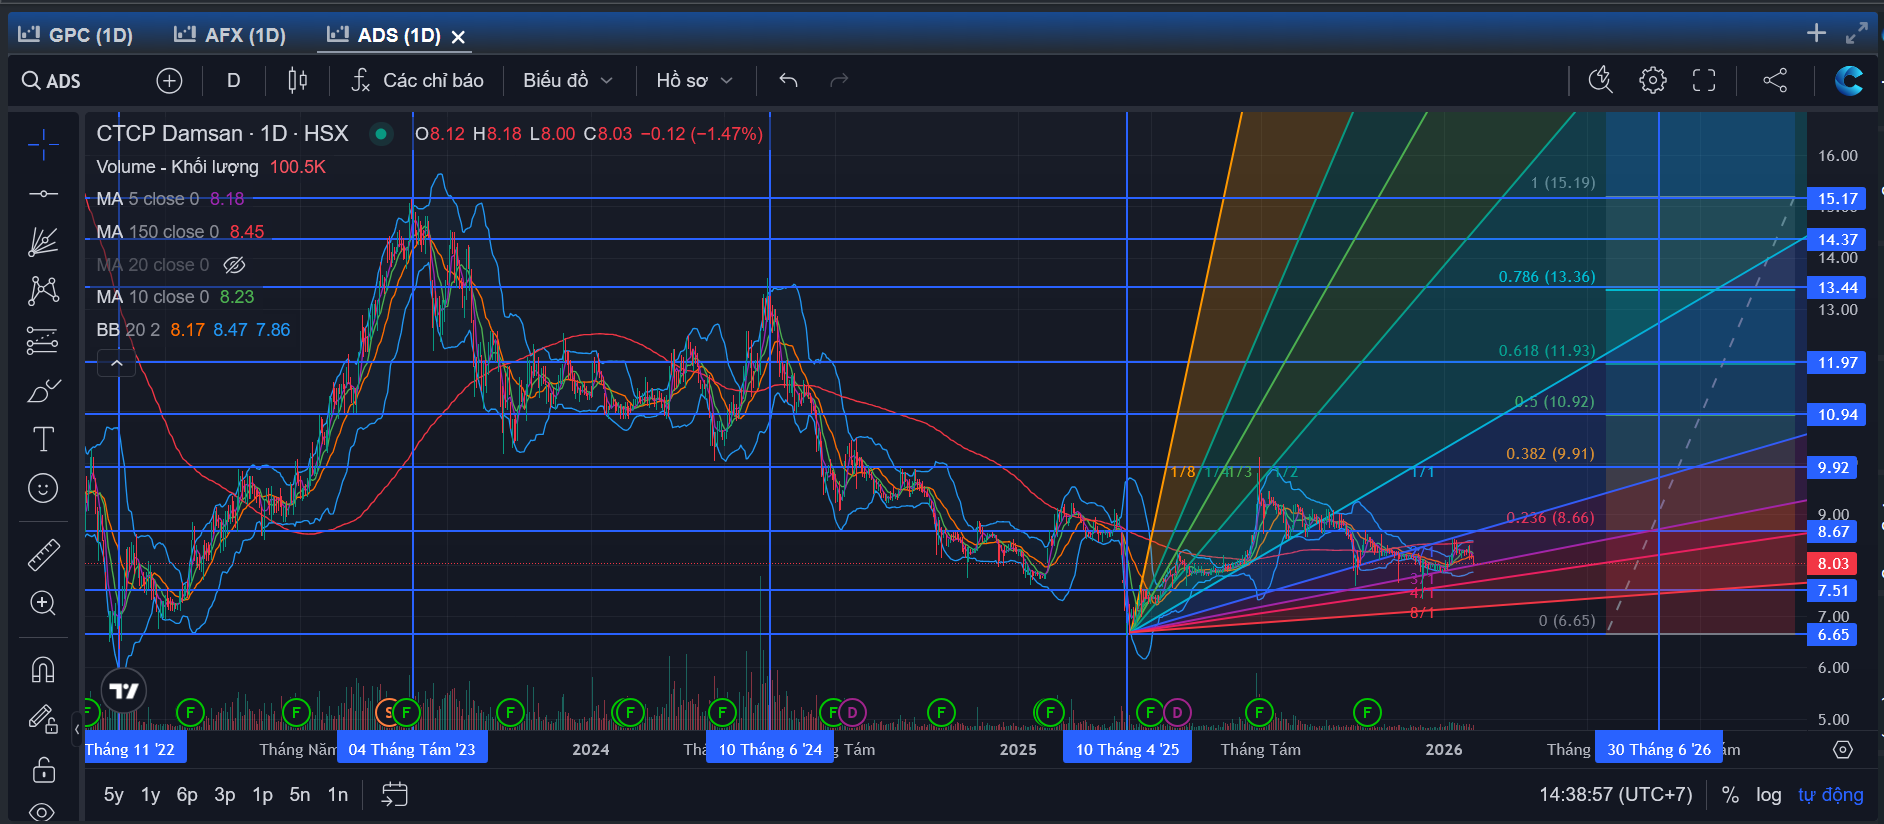
Task: Set chart range to 3p
Action: (x=225, y=795)
